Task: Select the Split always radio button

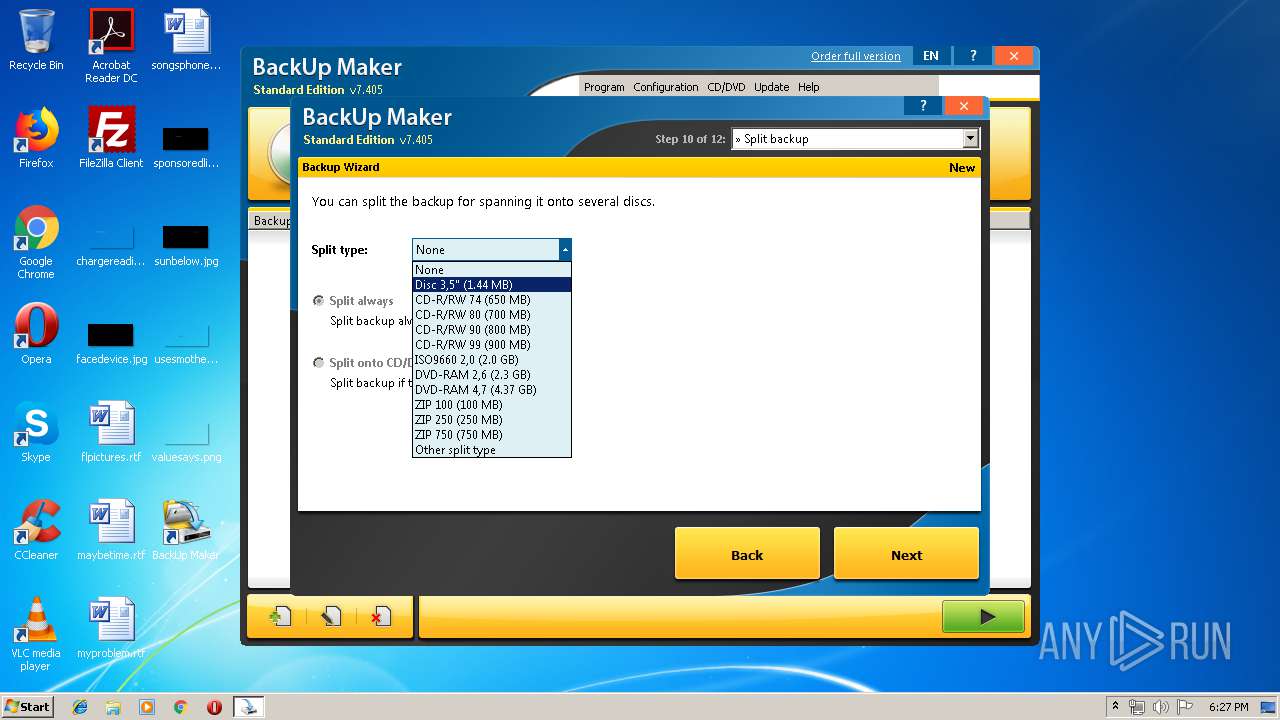Action: click(319, 301)
